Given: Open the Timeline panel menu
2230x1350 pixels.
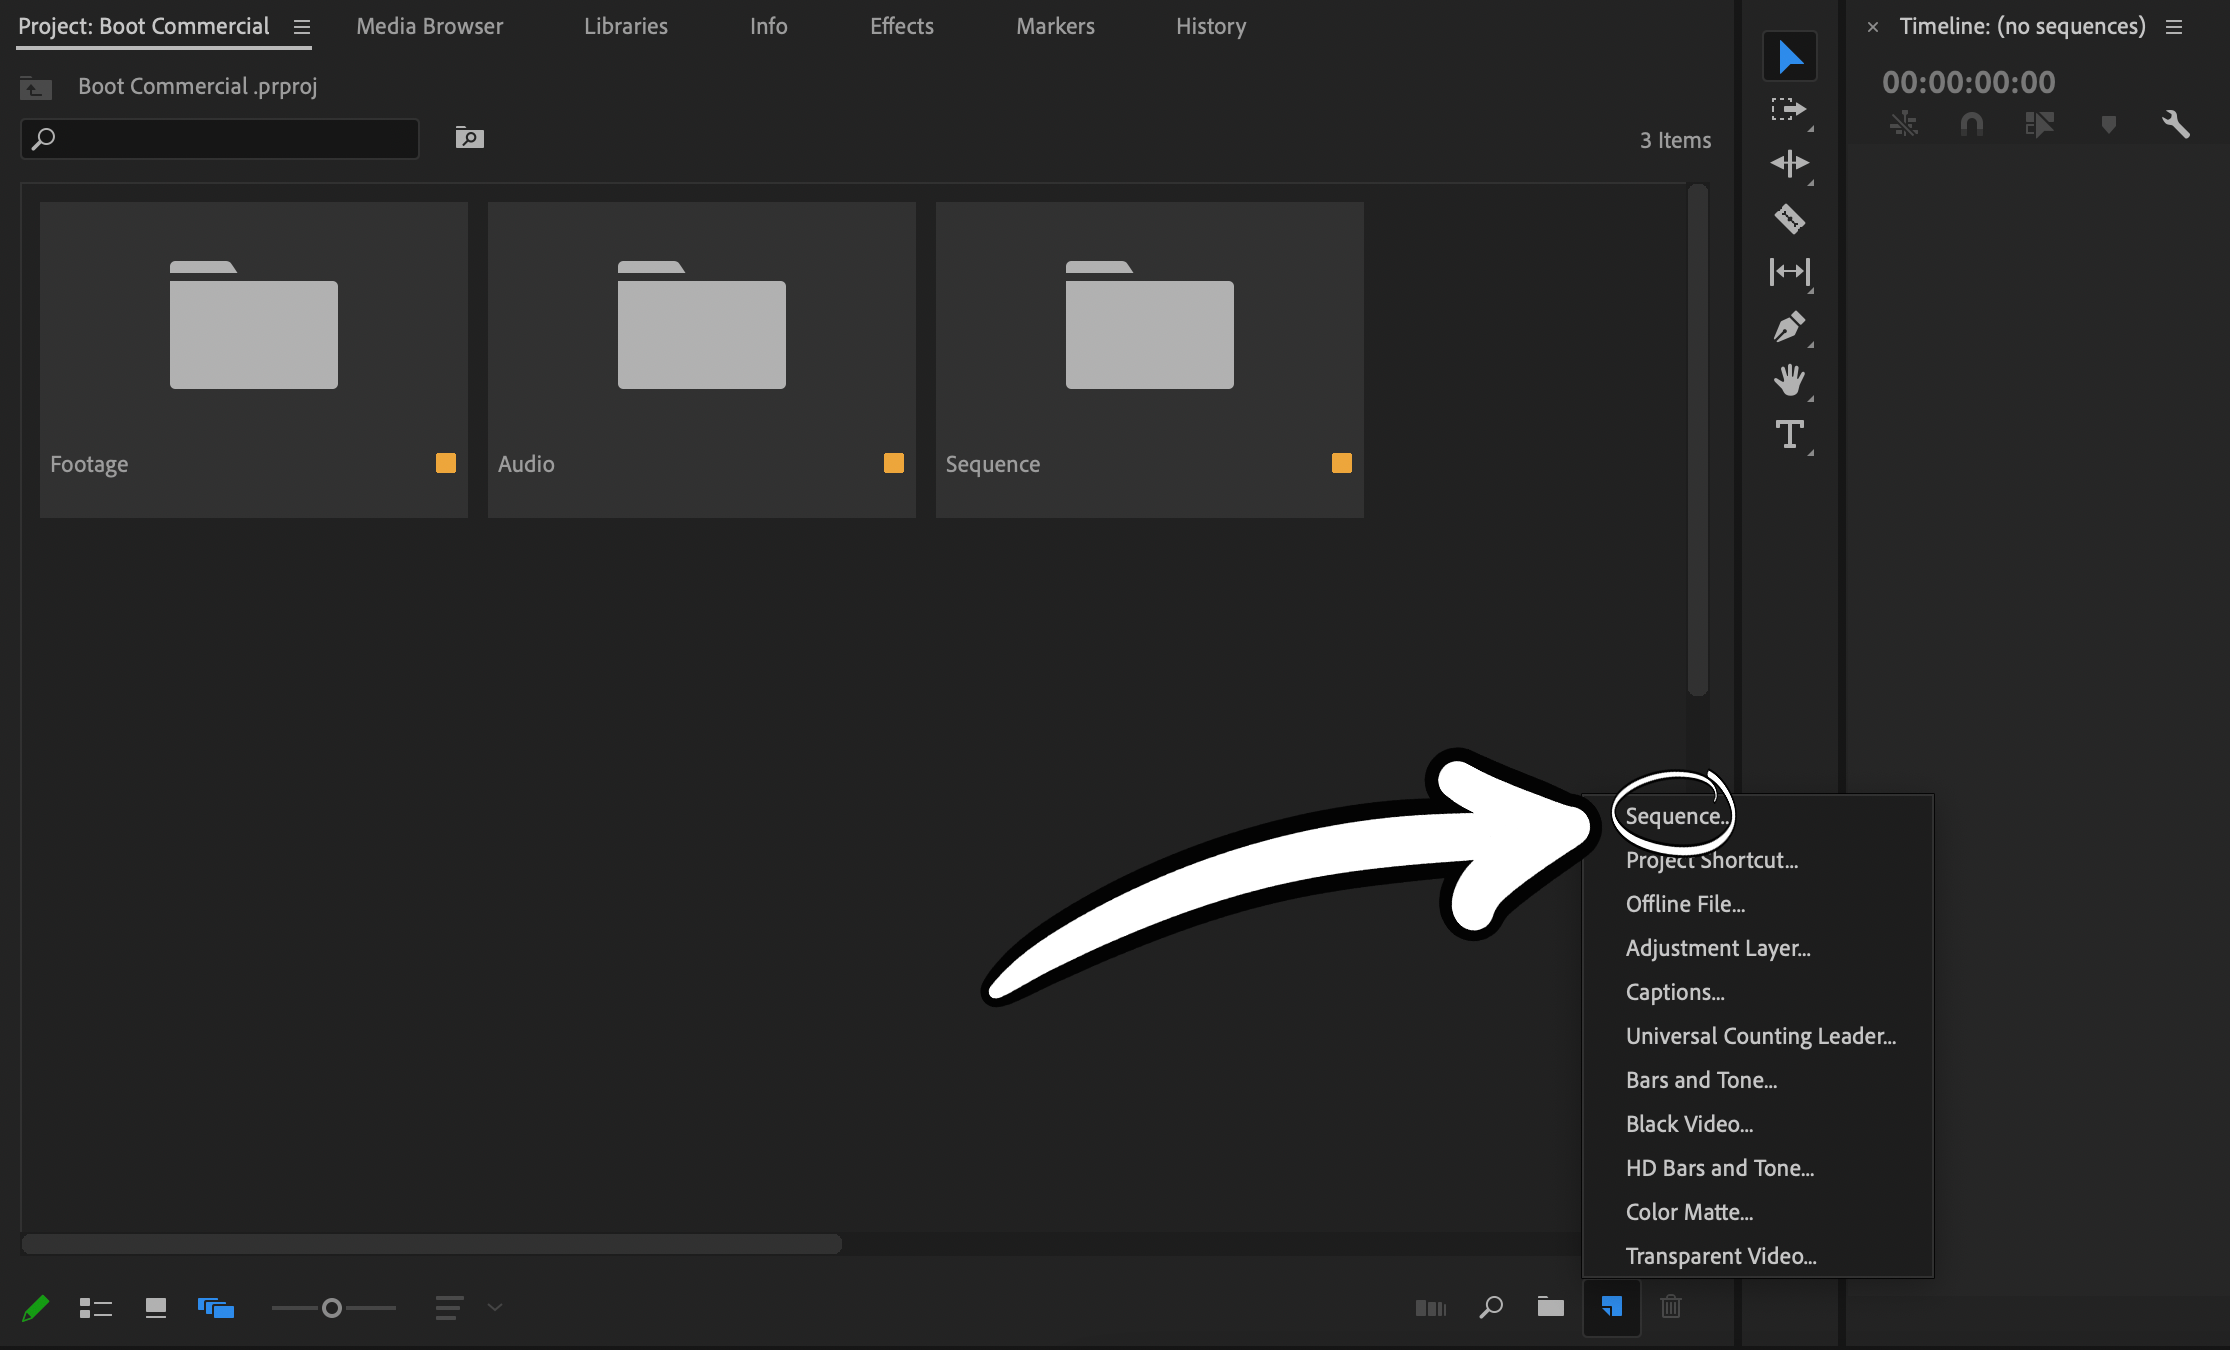Looking at the screenshot, I should [x=2174, y=27].
